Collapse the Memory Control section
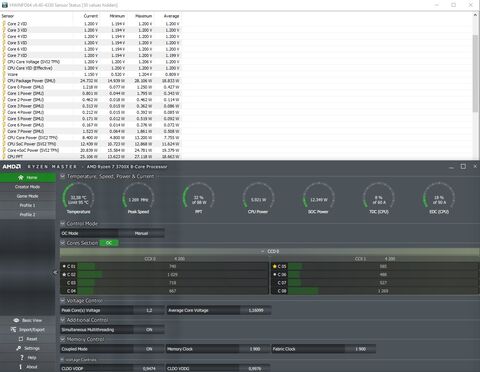Viewport: 480px width, 372px height. click(62, 339)
